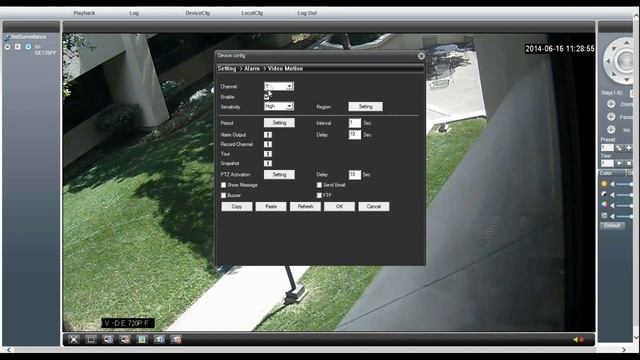640x360 pixels.
Task: Click the Refresh button
Action: [305, 207]
